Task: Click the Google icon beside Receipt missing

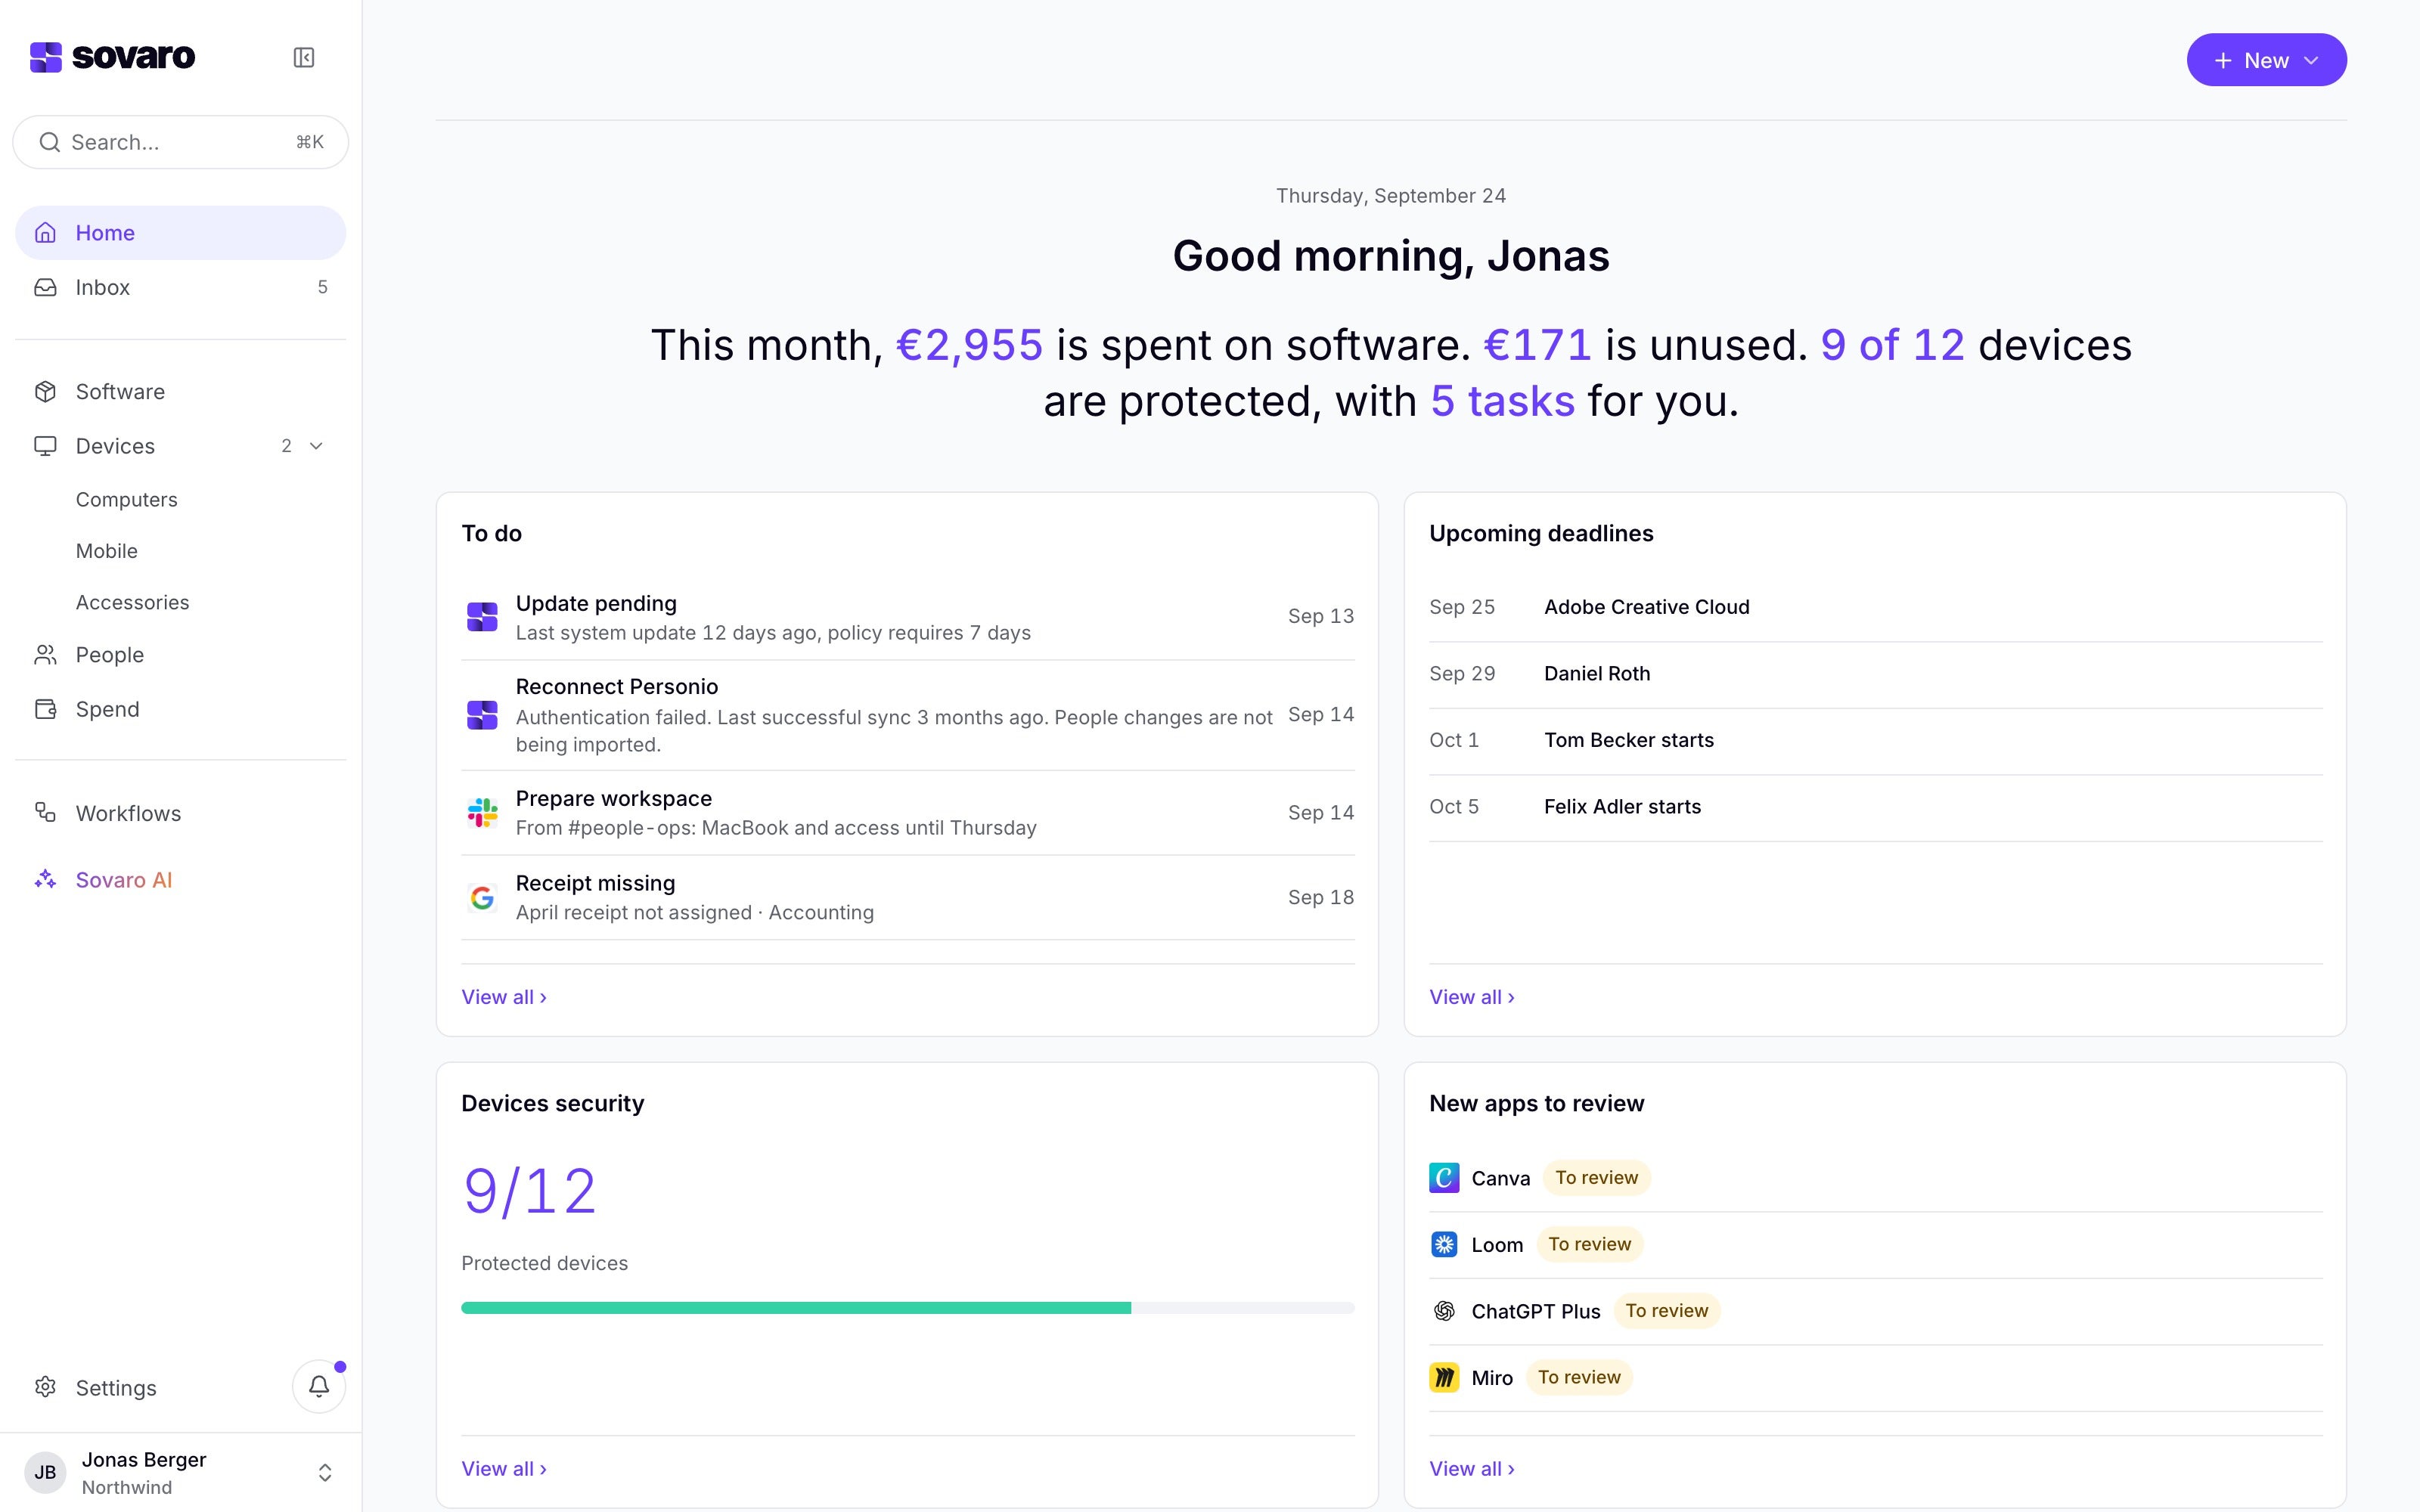Action: click(x=482, y=898)
